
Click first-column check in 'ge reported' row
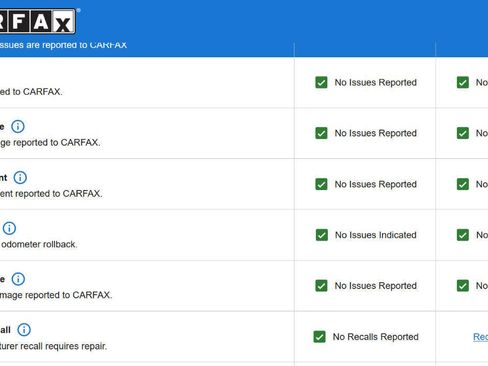click(321, 133)
